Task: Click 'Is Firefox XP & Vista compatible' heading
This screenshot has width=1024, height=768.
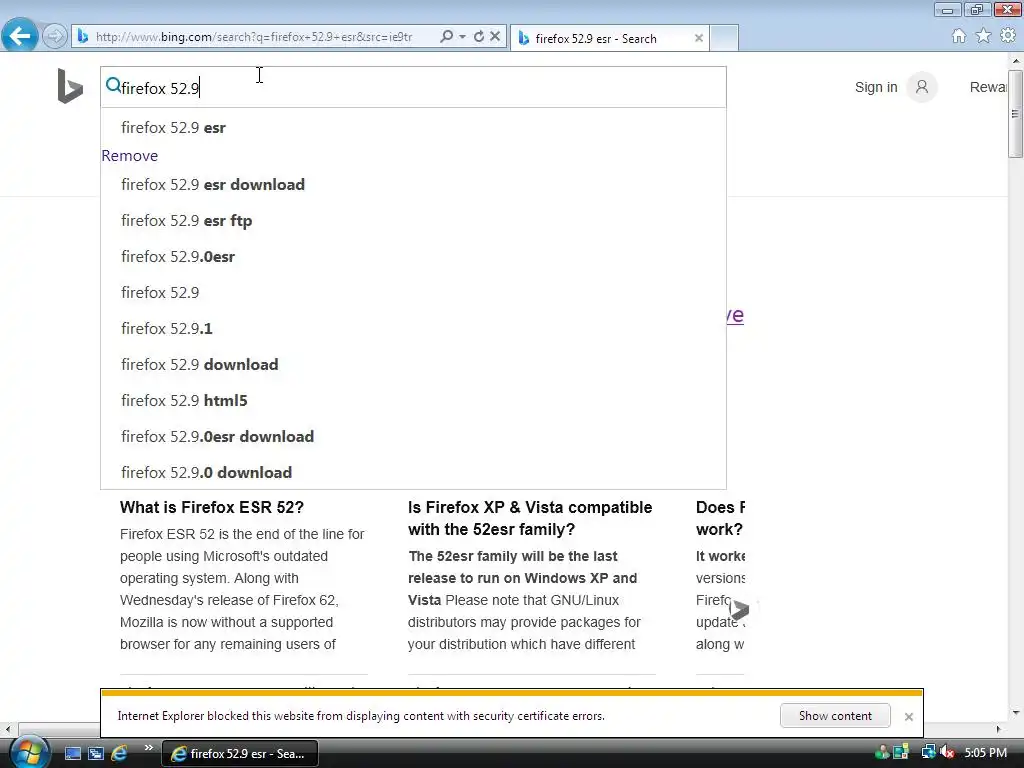Action: click(x=530, y=519)
